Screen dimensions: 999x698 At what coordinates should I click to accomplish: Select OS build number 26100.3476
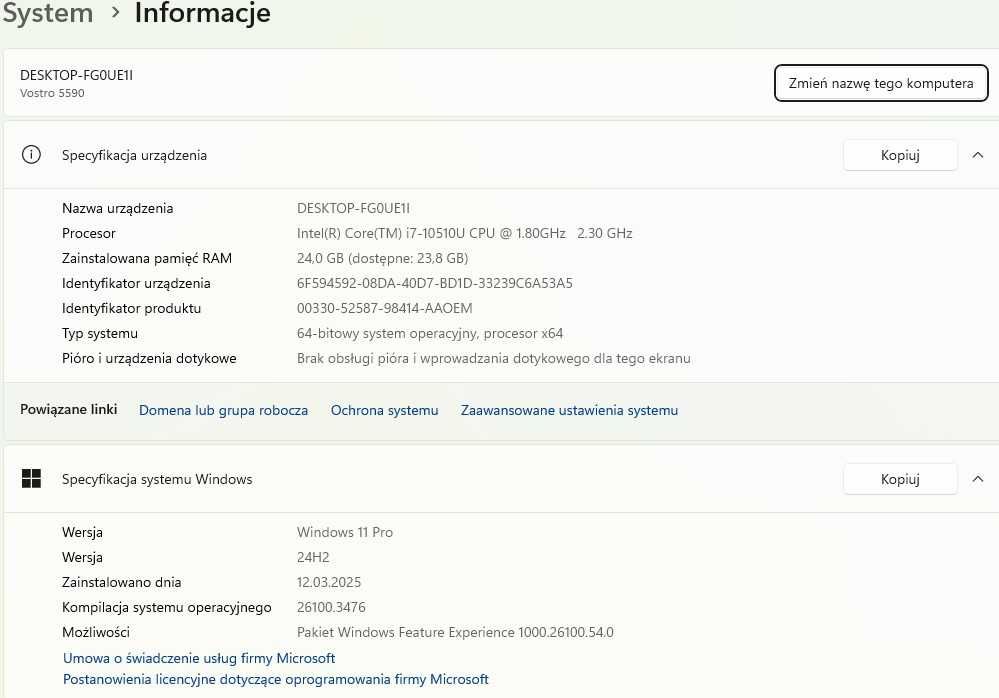point(331,607)
